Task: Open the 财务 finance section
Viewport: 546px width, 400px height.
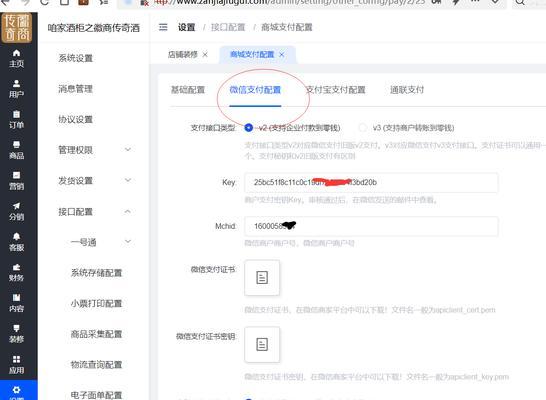Action: coord(16,273)
